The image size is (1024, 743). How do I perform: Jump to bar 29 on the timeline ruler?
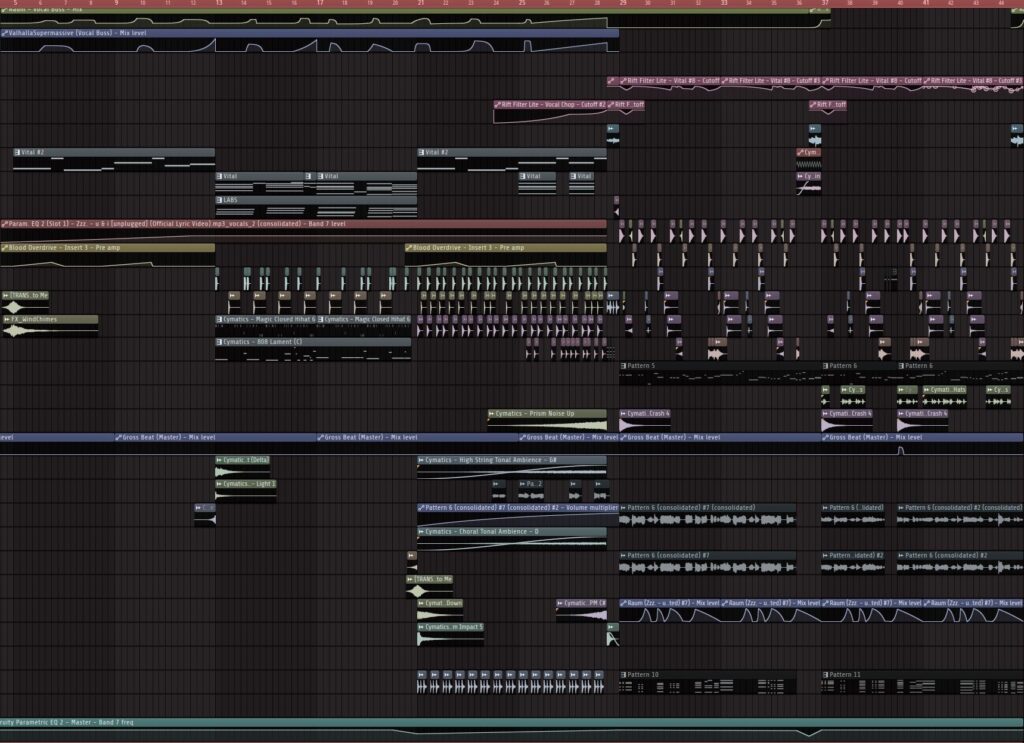click(x=623, y=3)
